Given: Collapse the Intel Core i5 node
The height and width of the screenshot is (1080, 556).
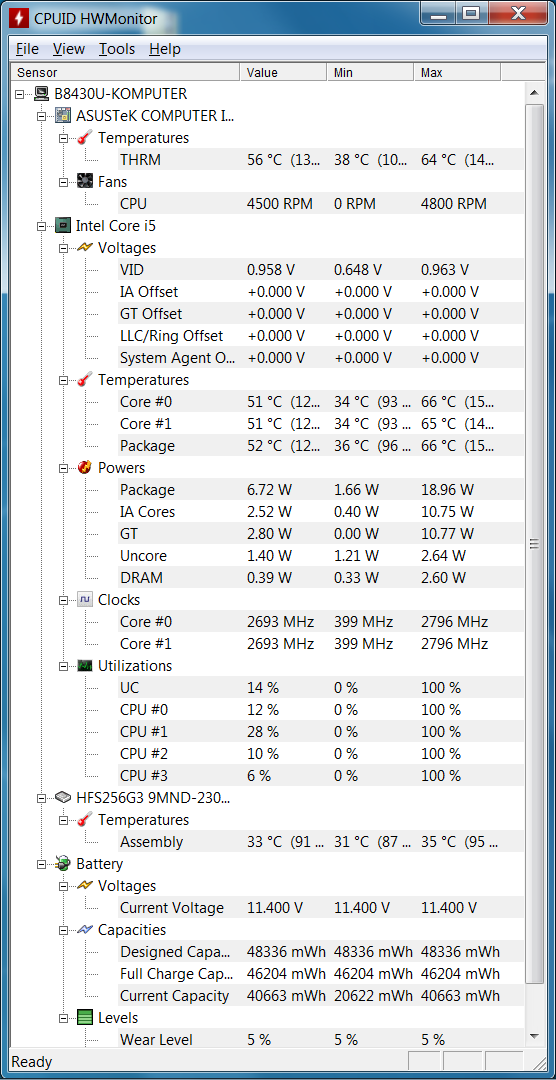Looking at the screenshot, I should tap(41, 226).
